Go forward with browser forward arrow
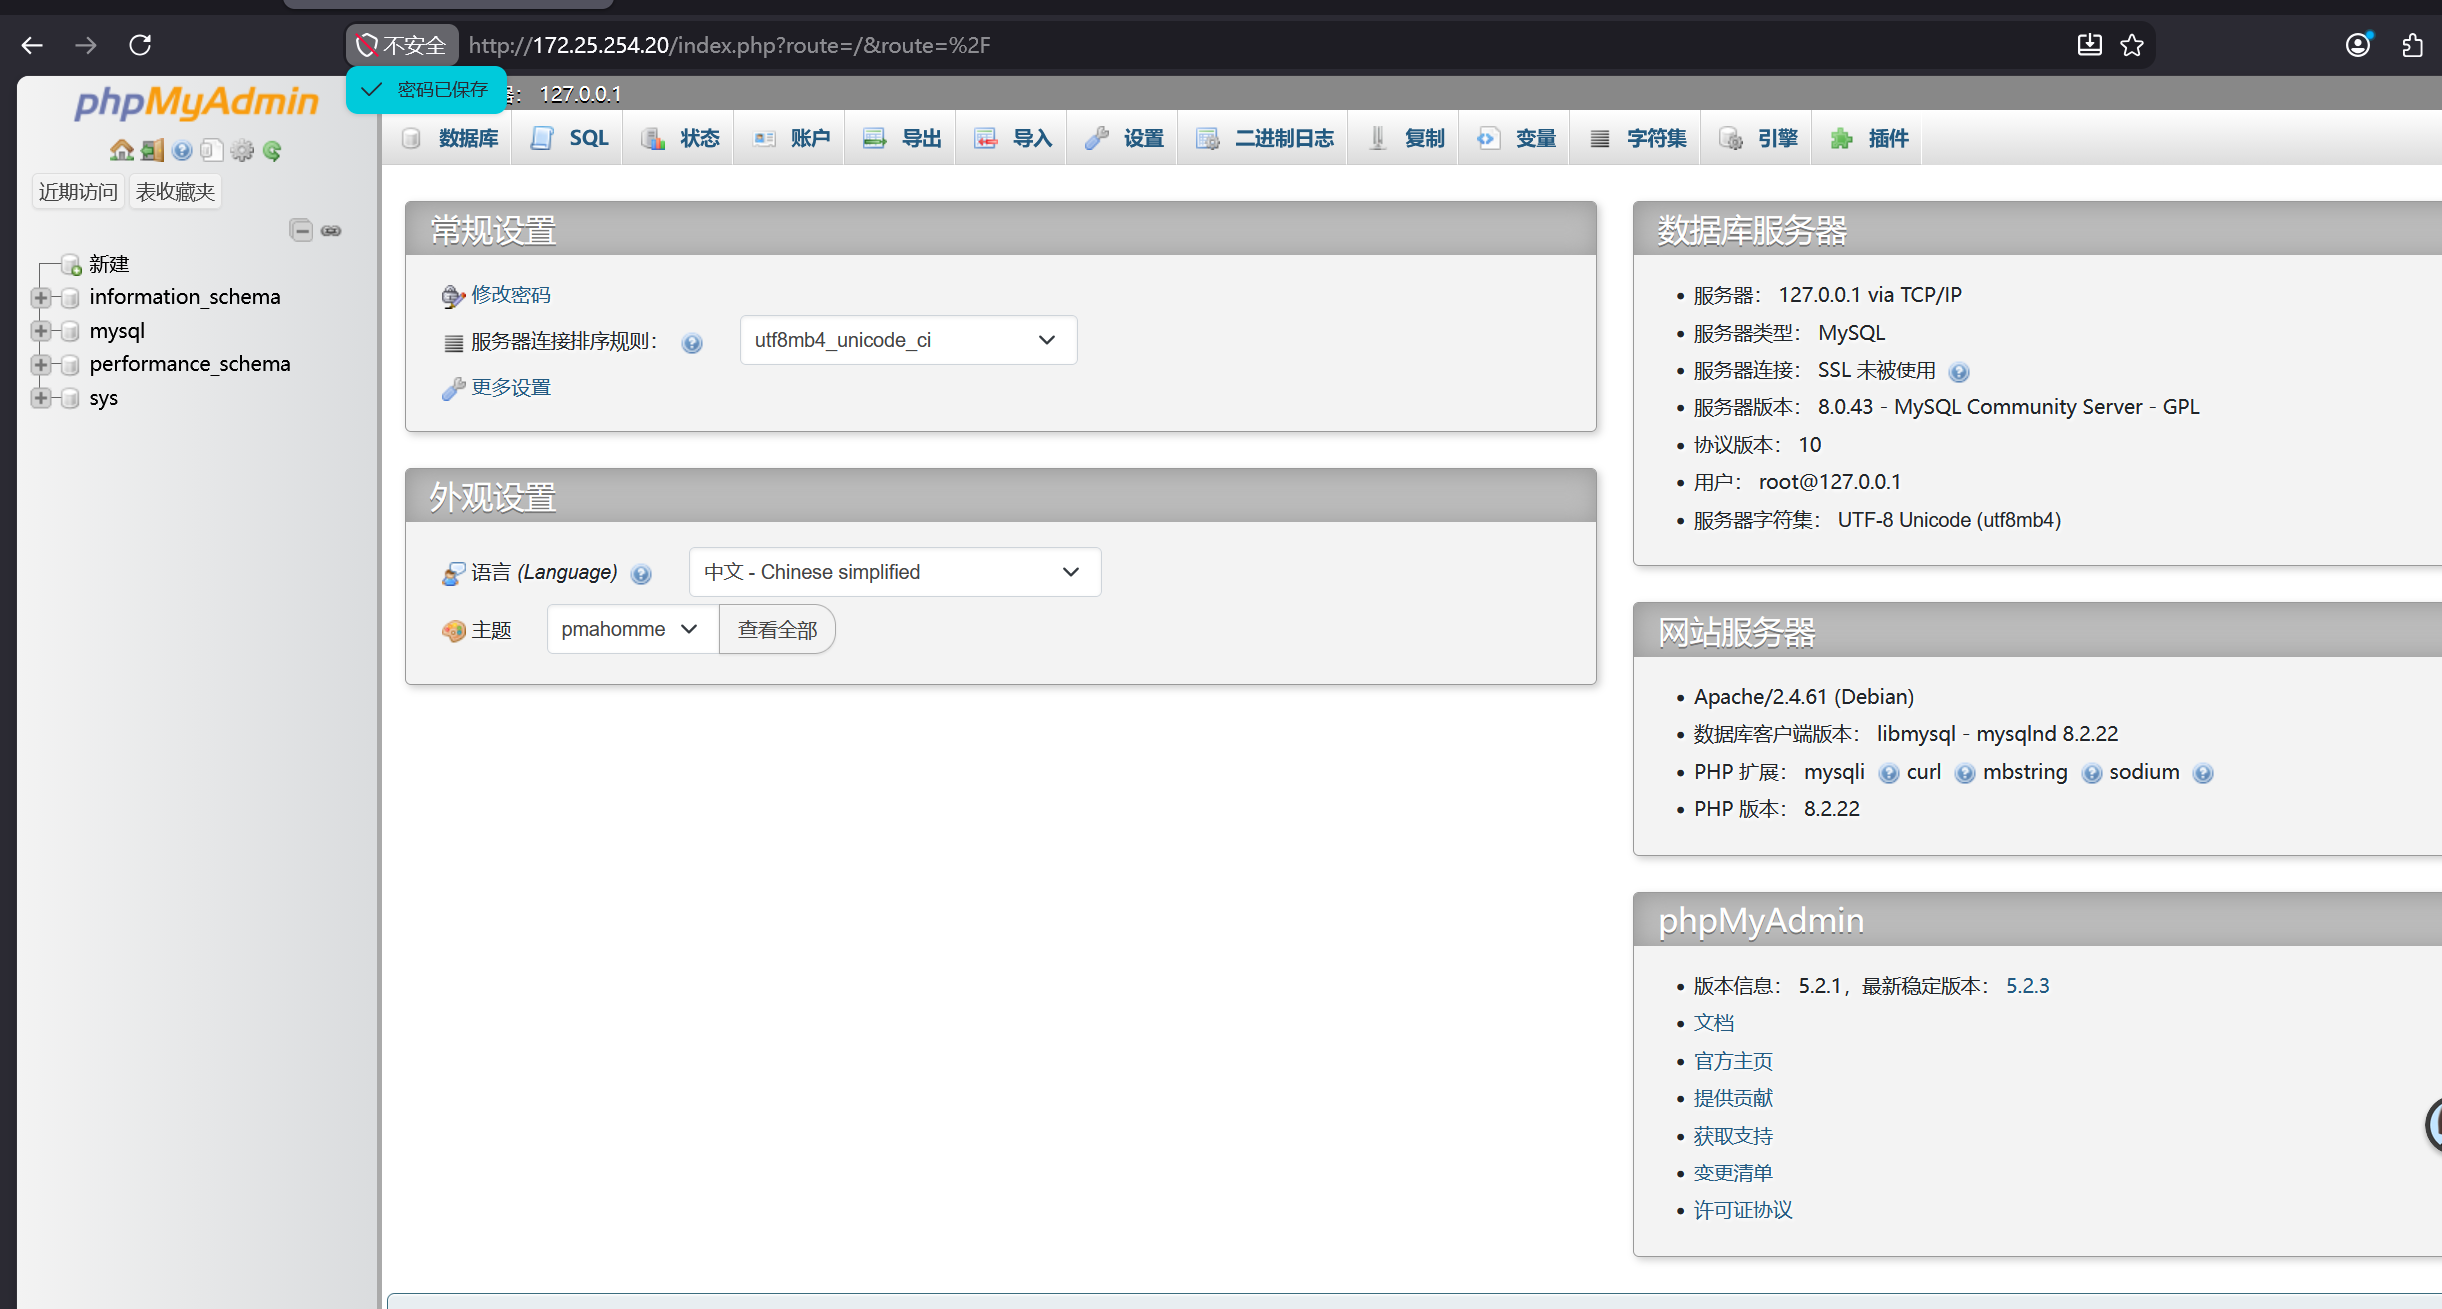The image size is (2442, 1309). (86, 45)
